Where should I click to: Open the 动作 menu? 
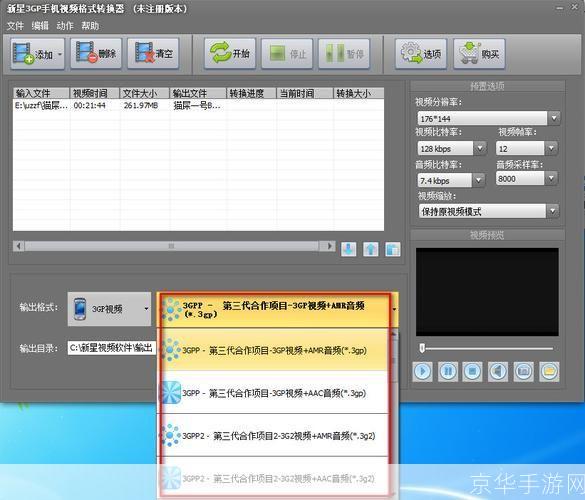pyautogui.click(x=65, y=26)
